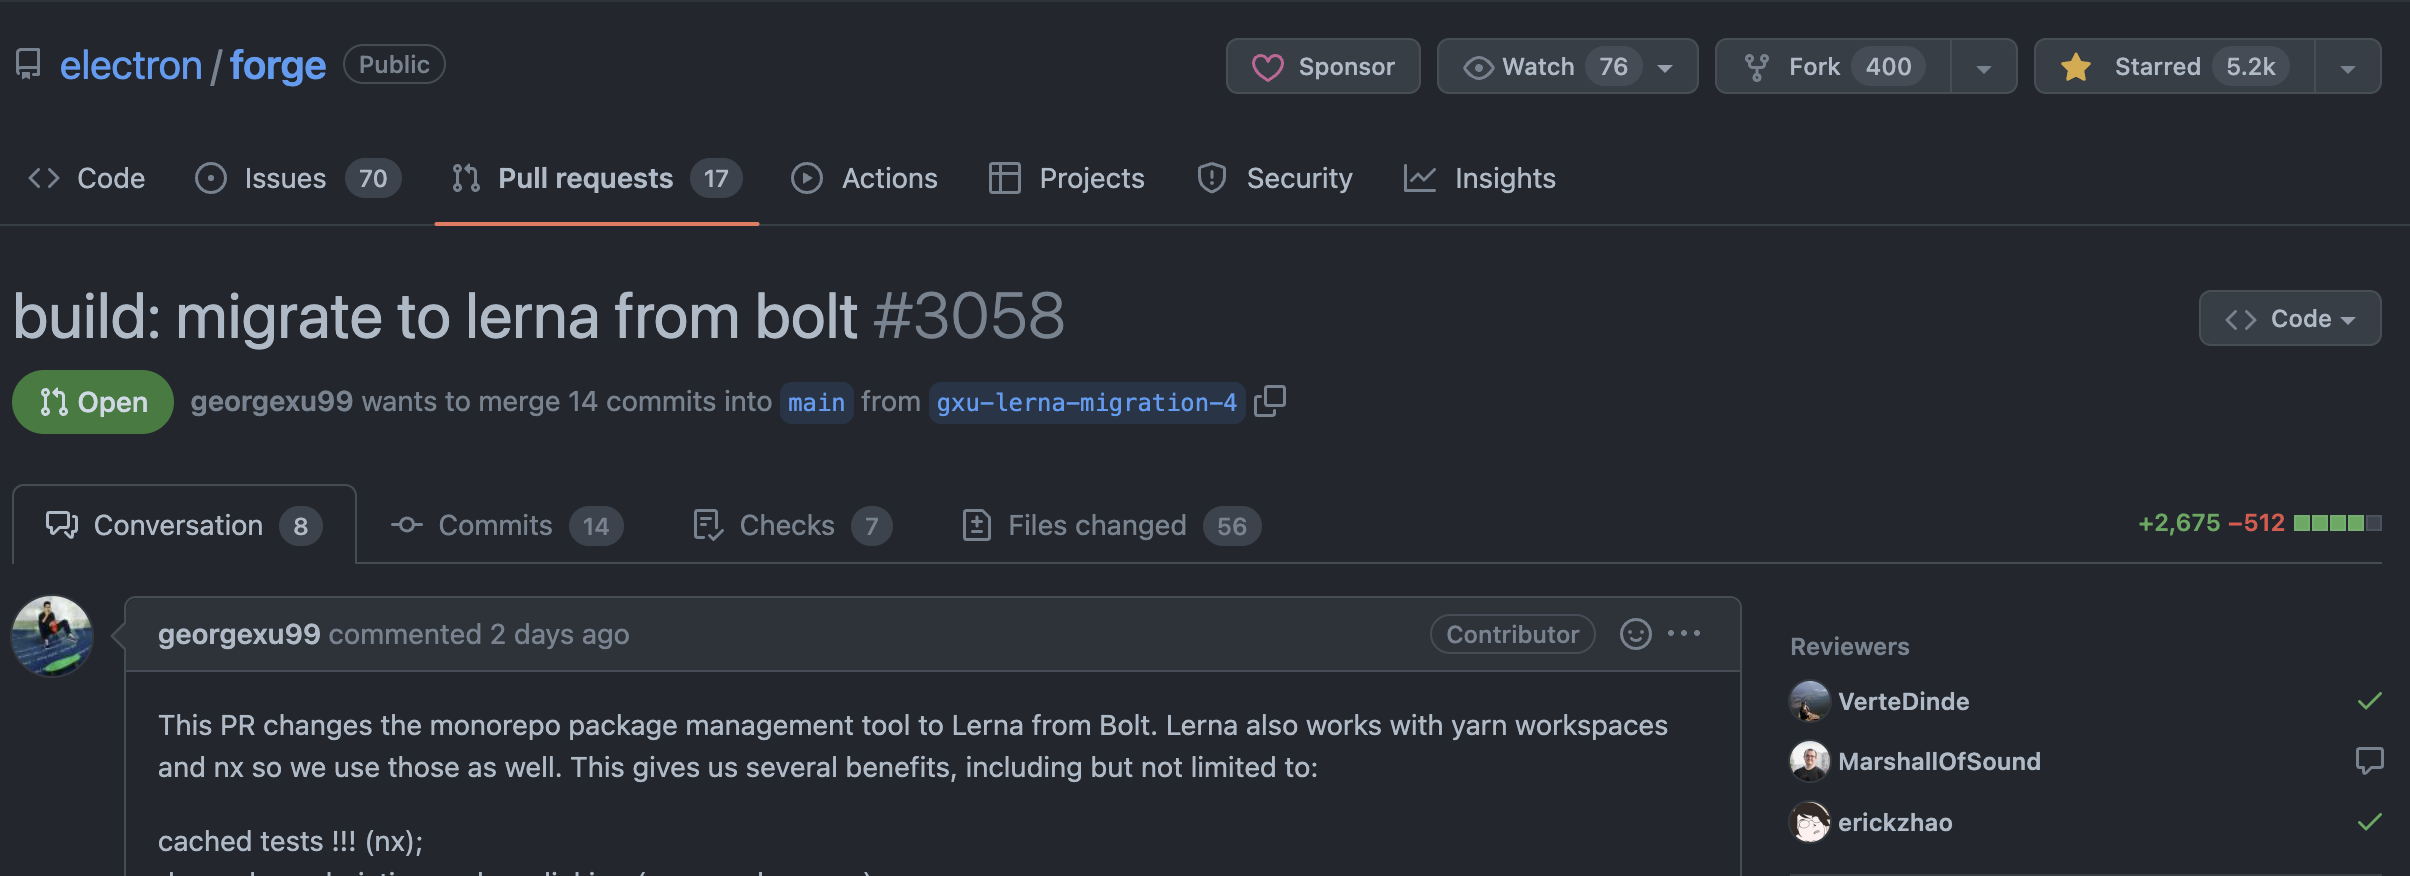The image size is (2410, 876).
Task: Open the comment's three-dot options menu
Action: point(1684,633)
